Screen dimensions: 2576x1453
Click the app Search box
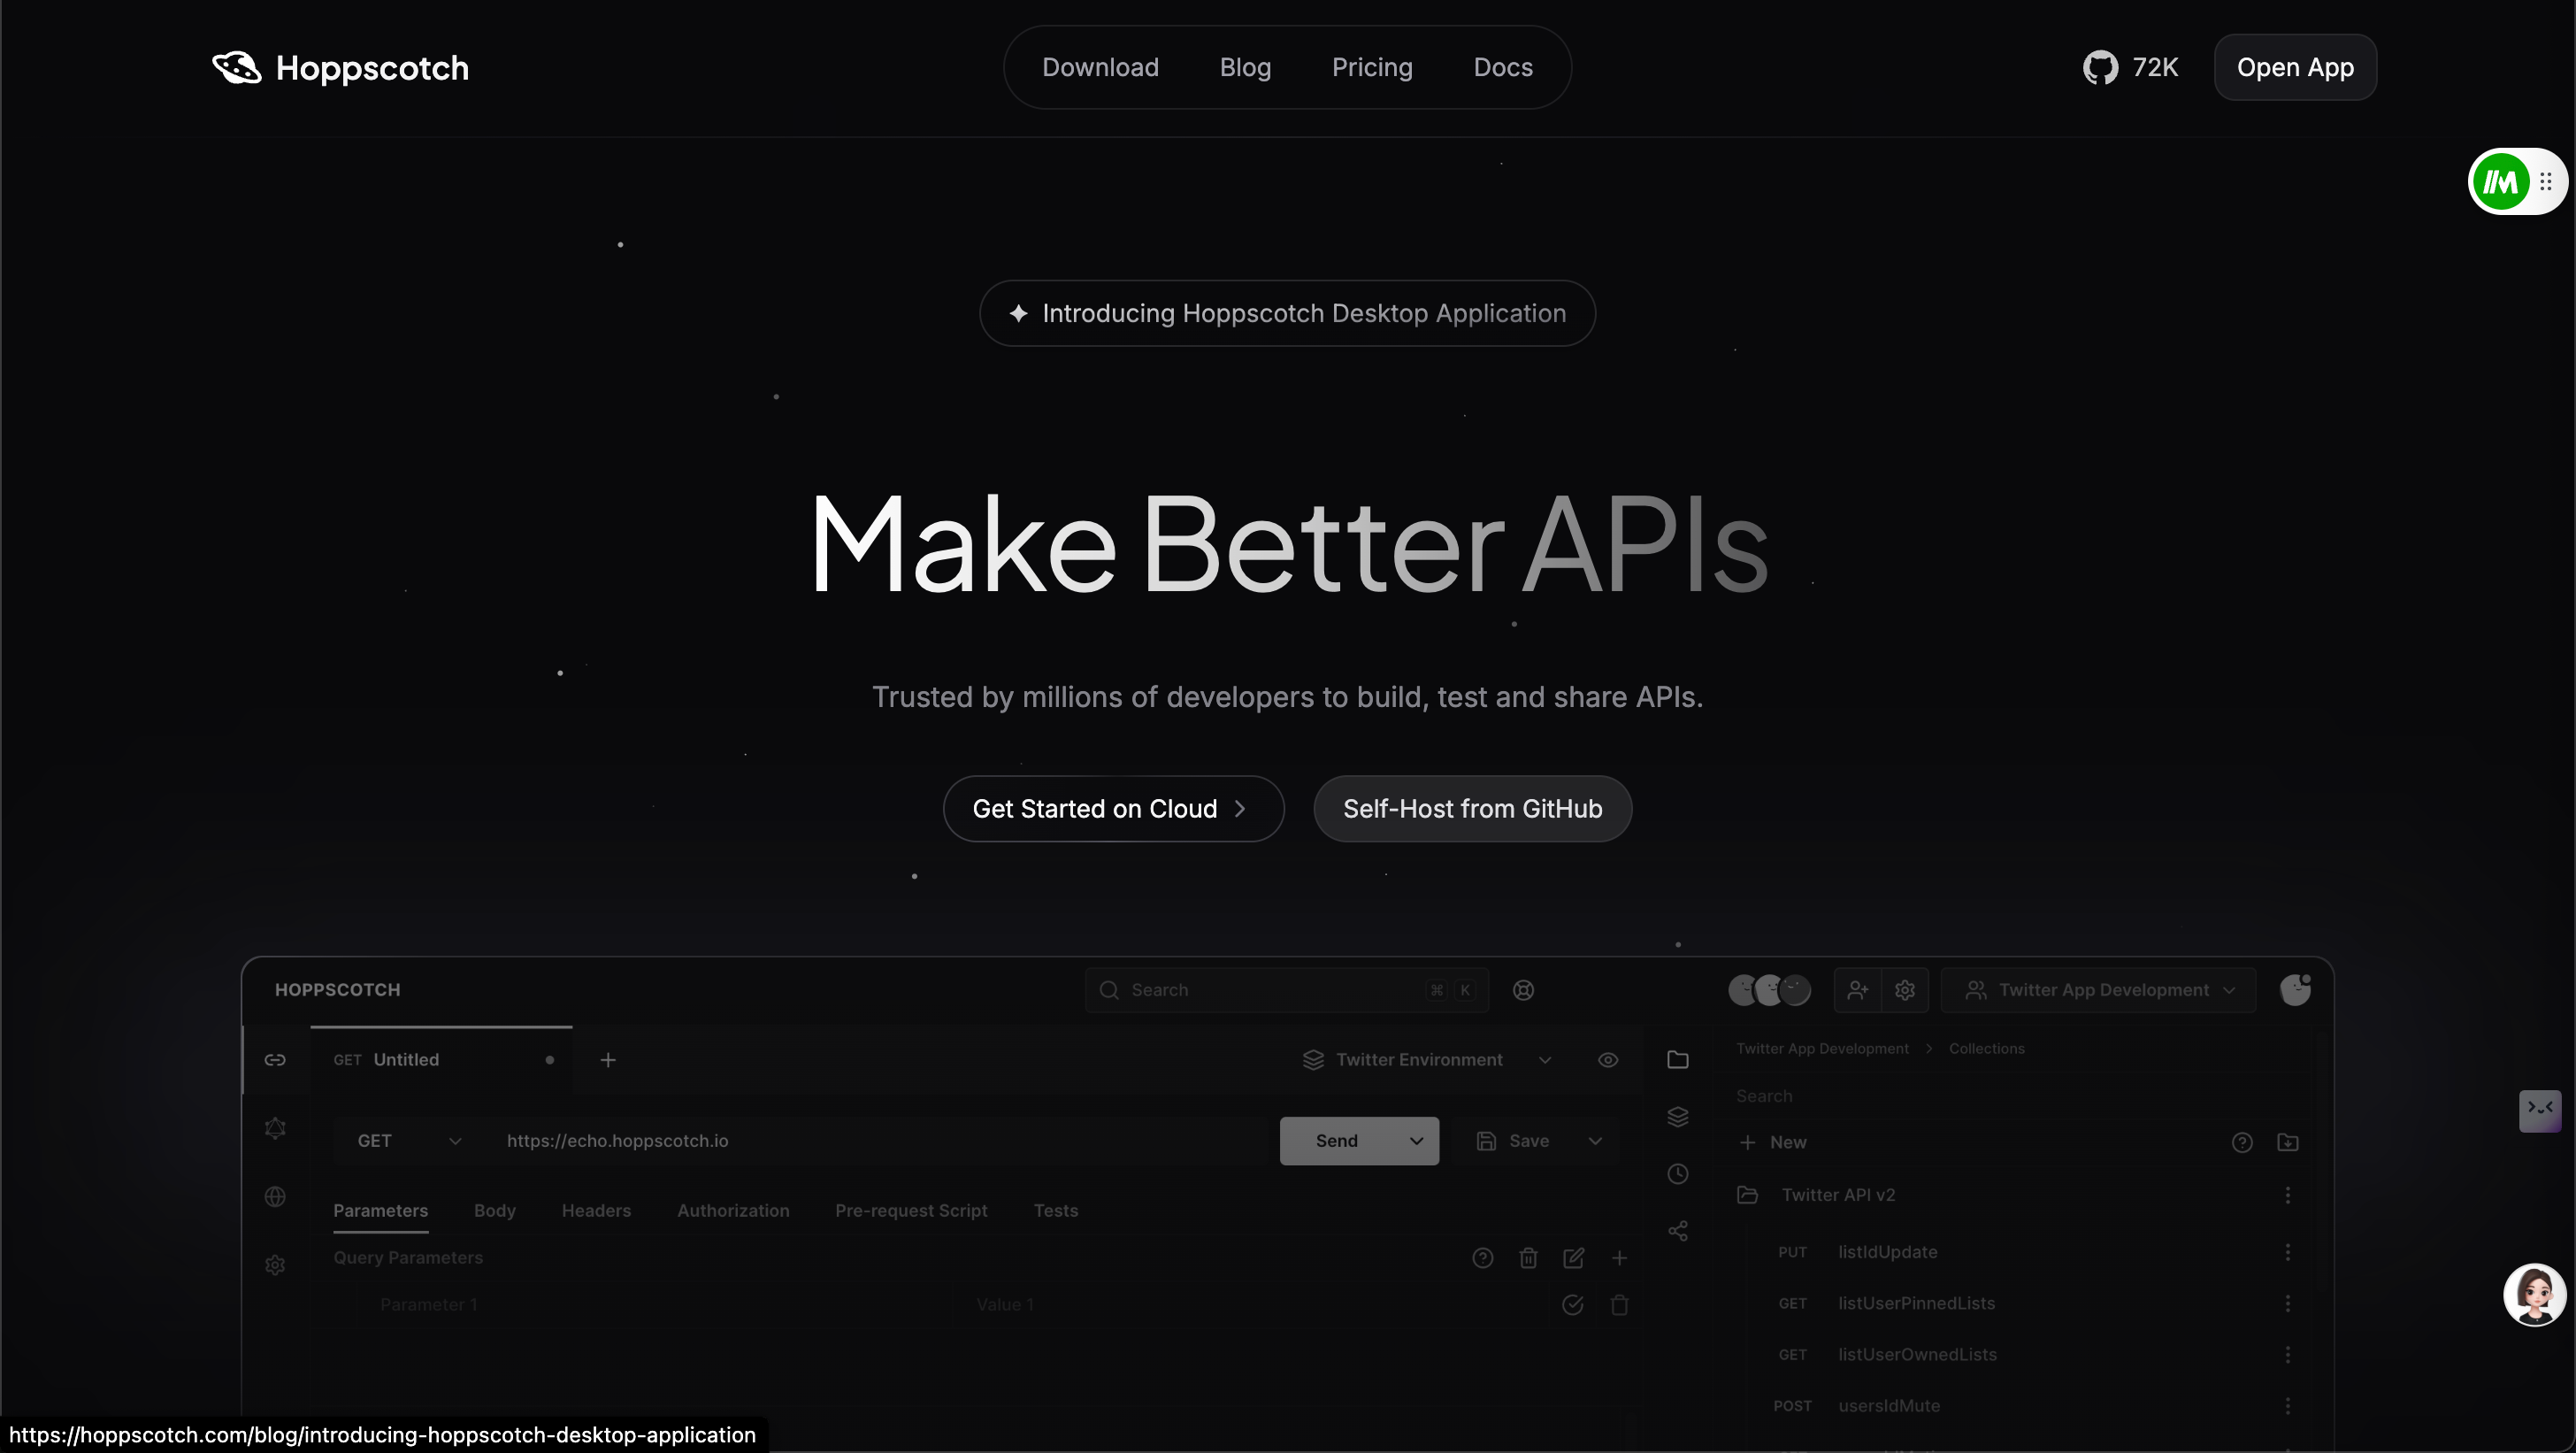coord(1287,990)
